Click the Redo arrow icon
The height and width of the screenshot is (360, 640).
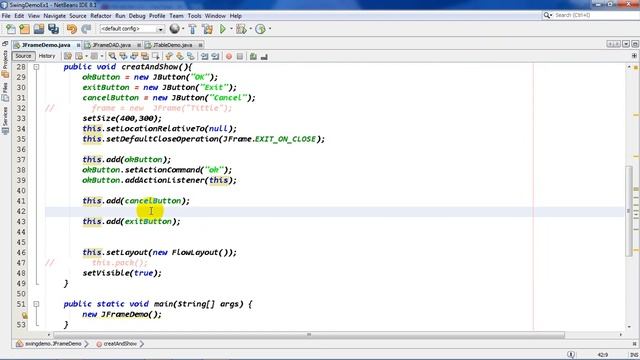pos(86,29)
